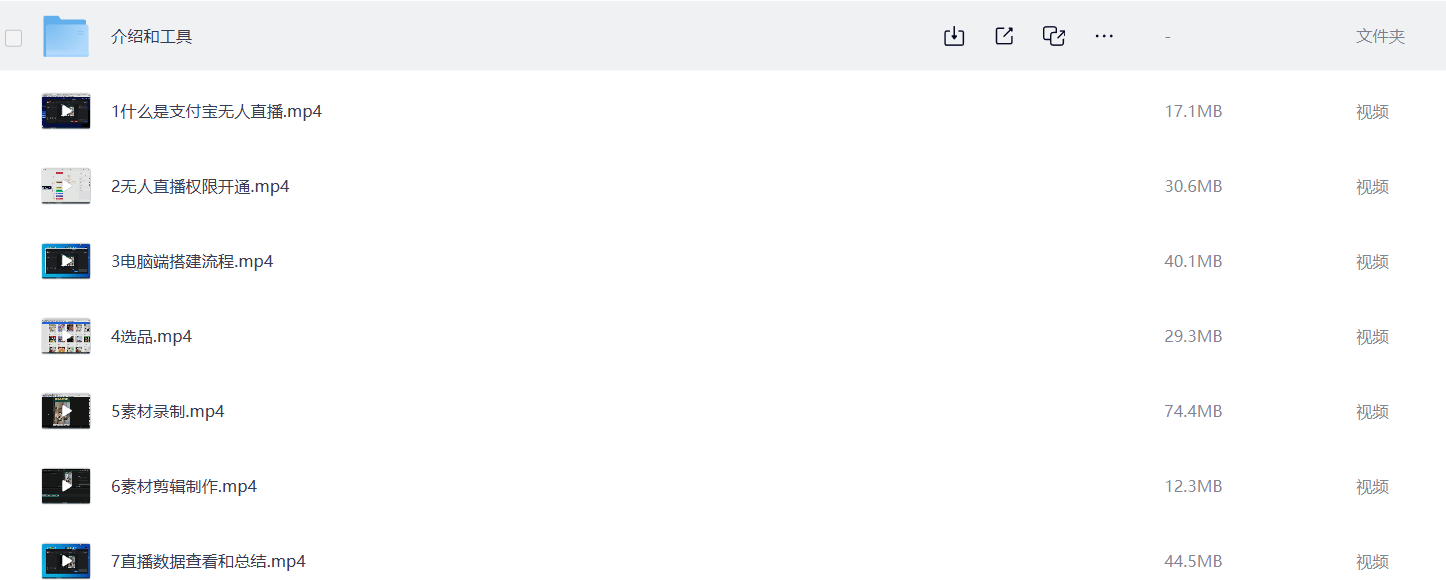This screenshot has width=1446, height=580.
Task: Open the 介绍和工具 folder name
Action: point(151,37)
